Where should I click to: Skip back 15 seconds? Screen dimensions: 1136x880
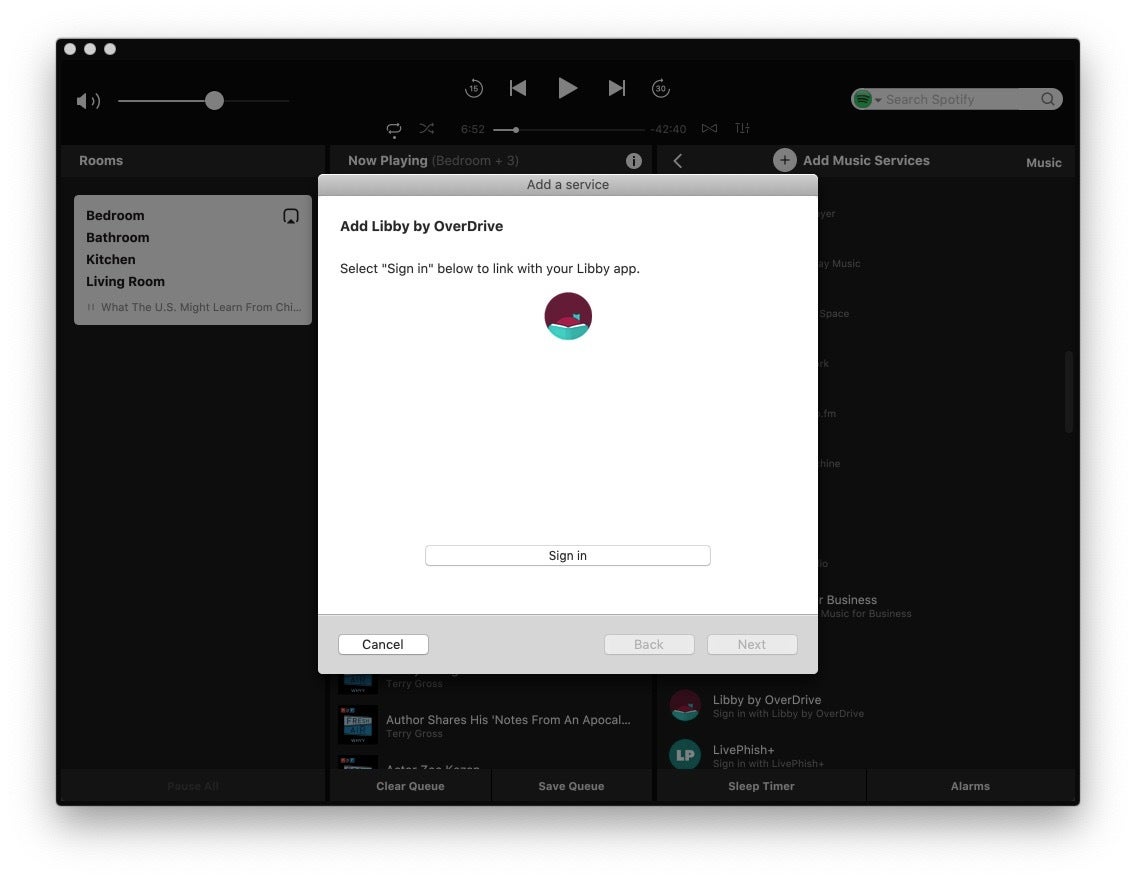[474, 88]
